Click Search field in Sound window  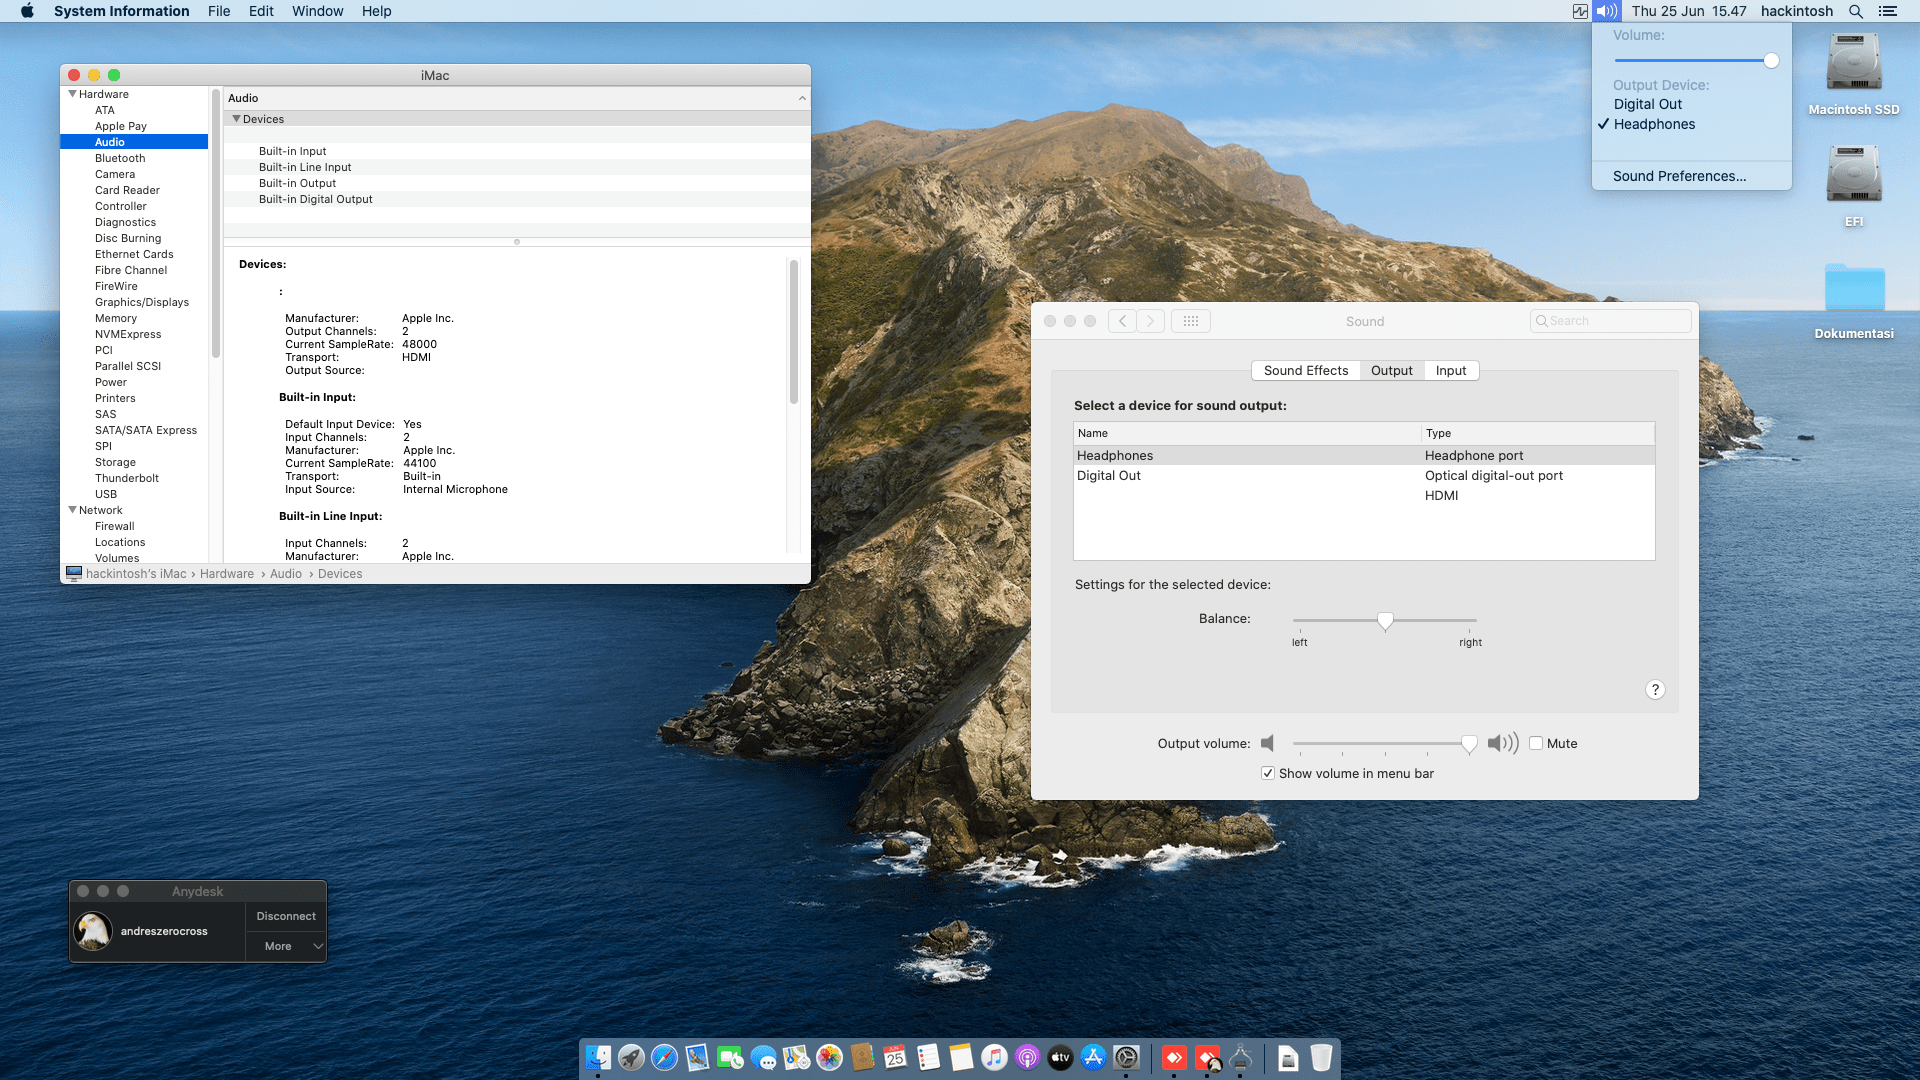point(1610,321)
